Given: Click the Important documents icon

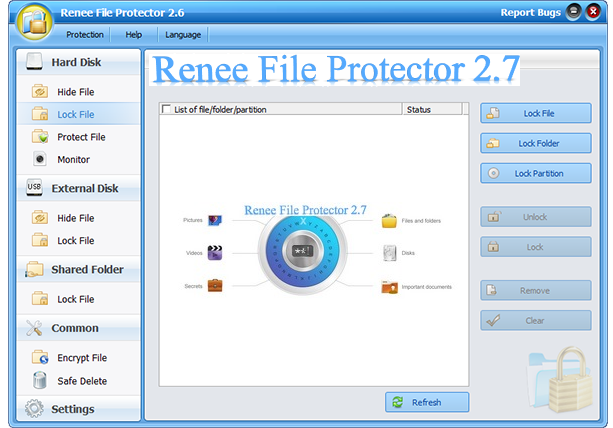Looking at the screenshot, I should pos(389,287).
